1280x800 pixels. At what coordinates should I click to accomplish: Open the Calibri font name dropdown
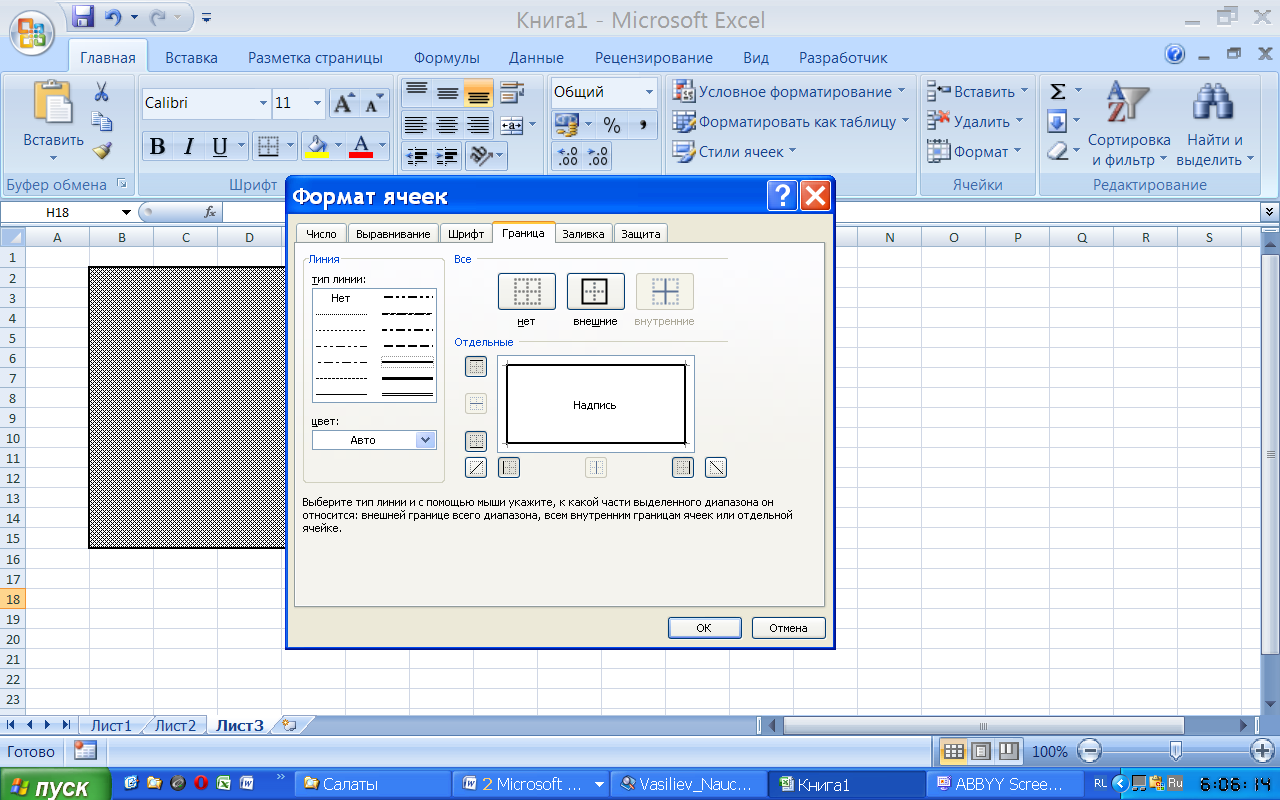click(x=263, y=103)
